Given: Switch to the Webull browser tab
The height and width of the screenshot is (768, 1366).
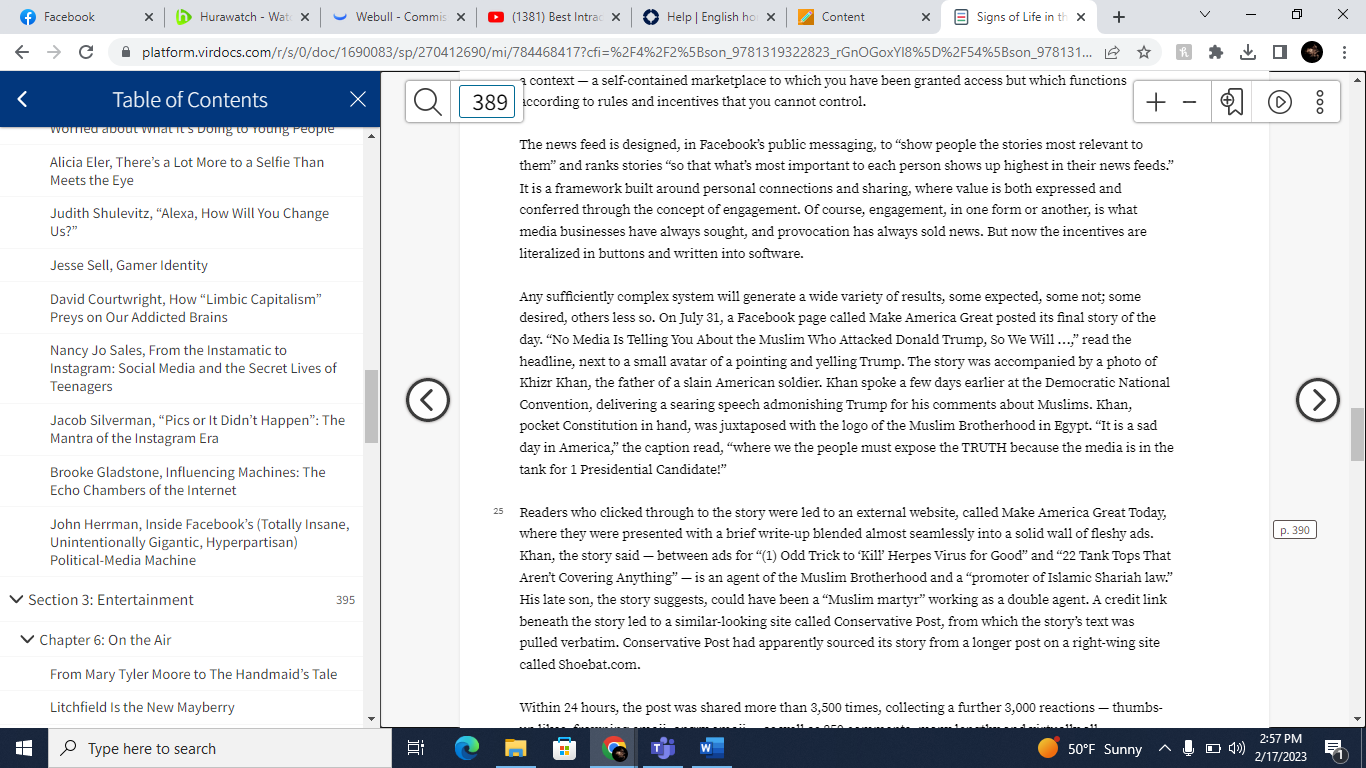Looking at the screenshot, I should pyautogui.click(x=400, y=17).
